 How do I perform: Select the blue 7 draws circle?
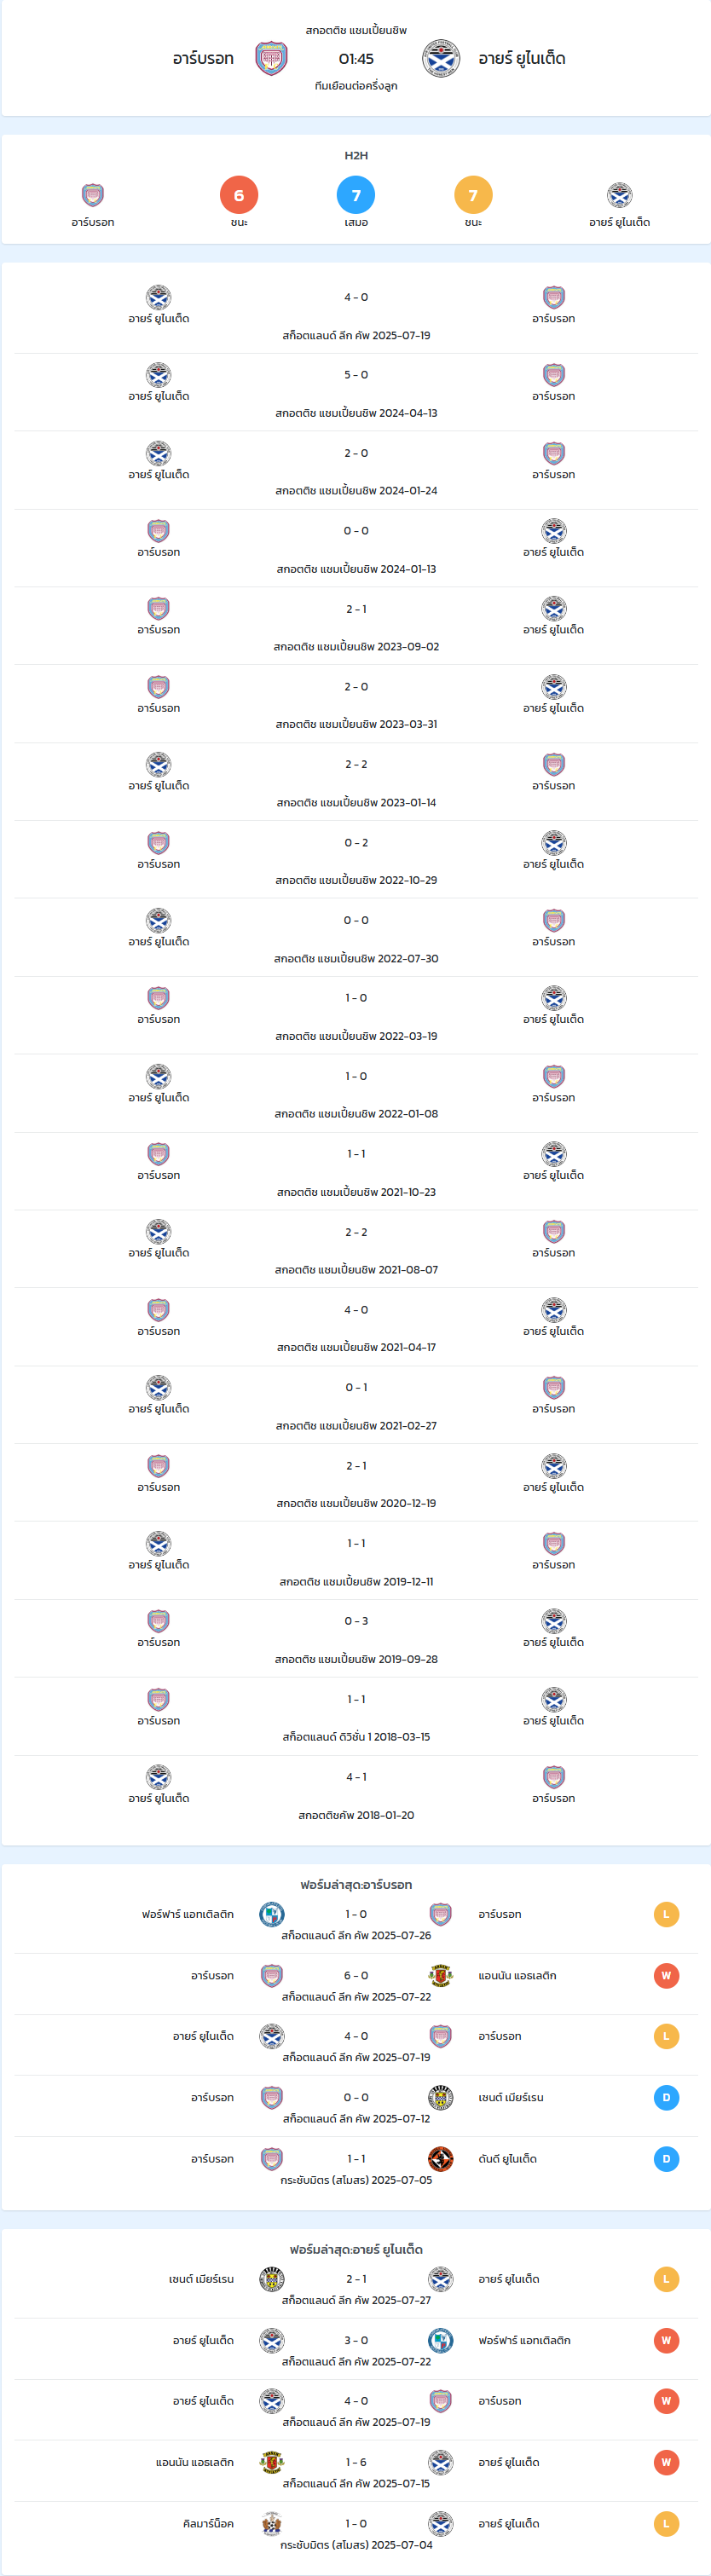[x=356, y=195]
